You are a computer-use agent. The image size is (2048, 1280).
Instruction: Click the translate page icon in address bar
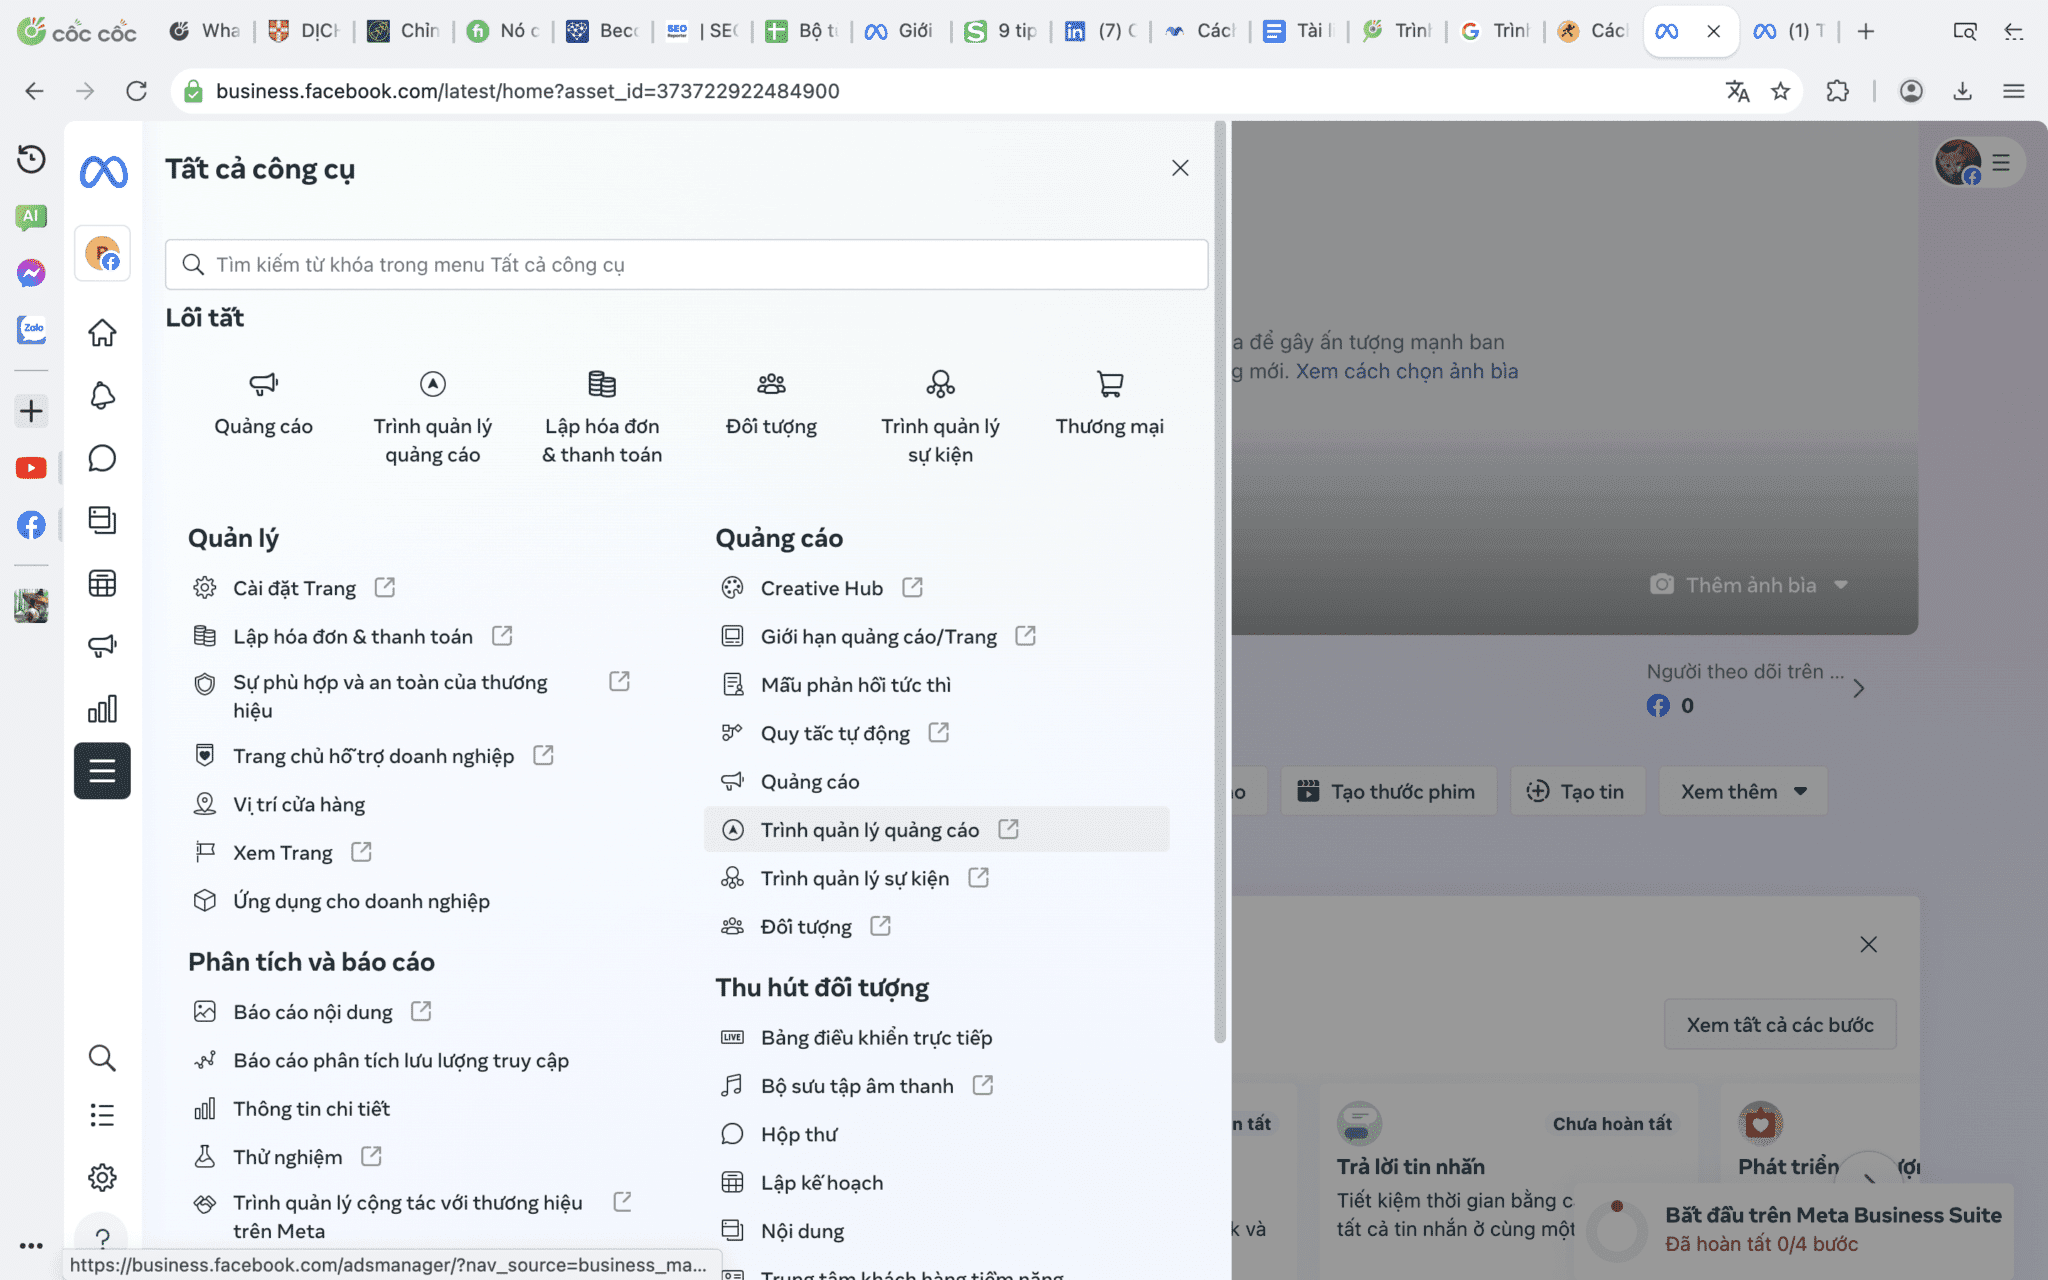point(1737,91)
